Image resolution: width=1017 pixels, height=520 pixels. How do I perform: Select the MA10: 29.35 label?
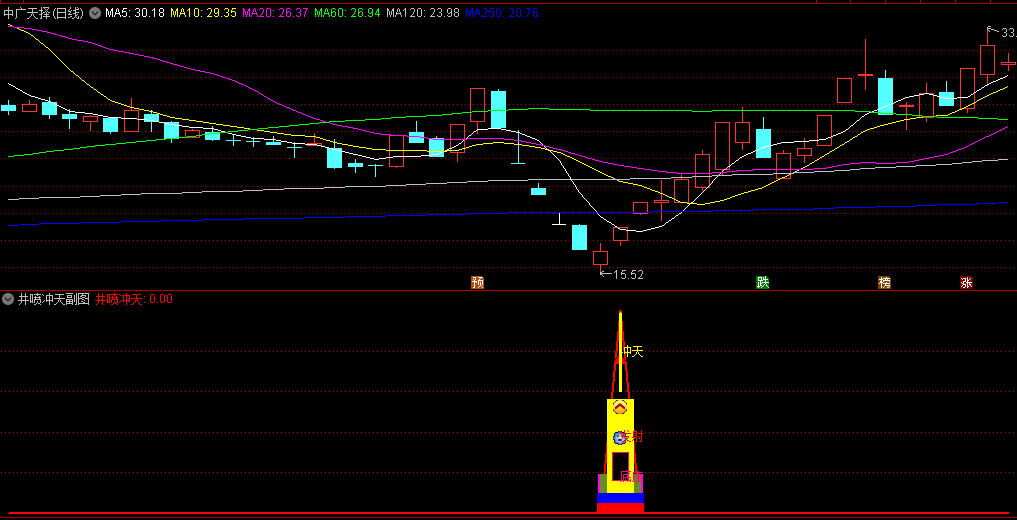click(x=202, y=13)
